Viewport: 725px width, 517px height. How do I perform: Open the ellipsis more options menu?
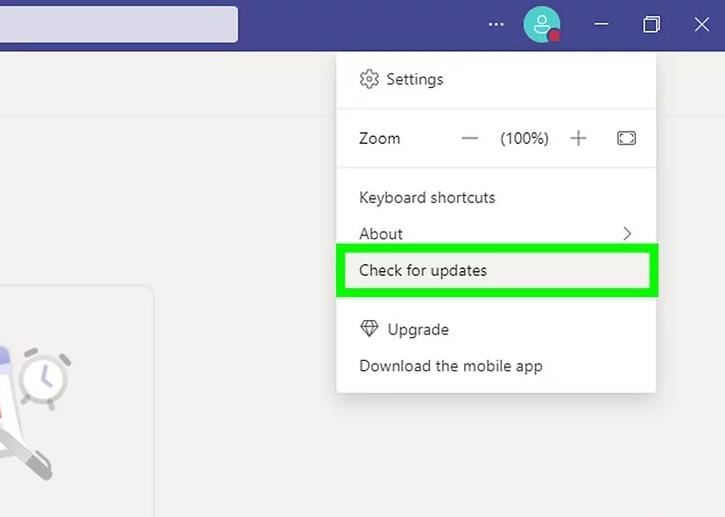[x=496, y=24]
